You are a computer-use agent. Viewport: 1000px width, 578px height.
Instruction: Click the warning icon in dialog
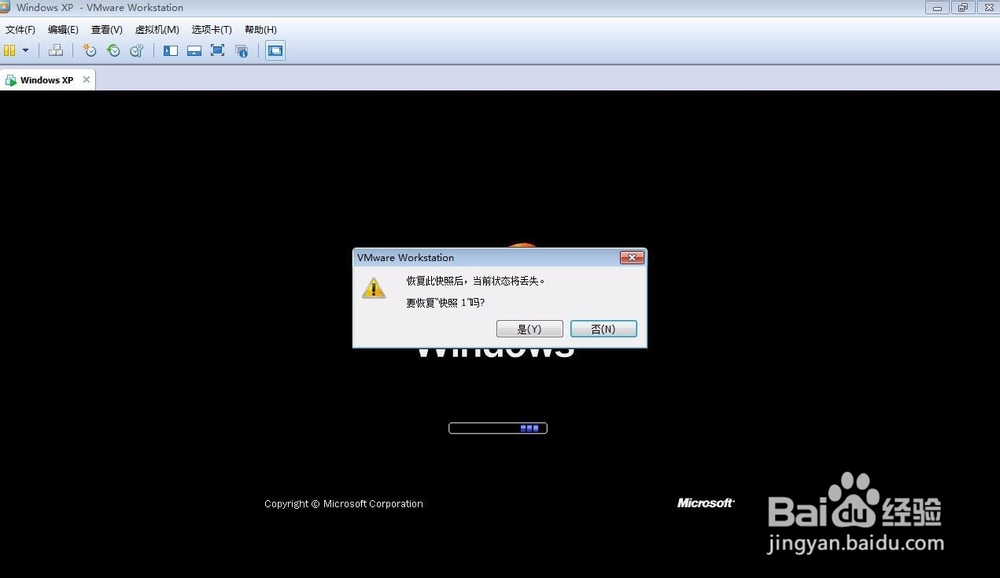click(374, 288)
